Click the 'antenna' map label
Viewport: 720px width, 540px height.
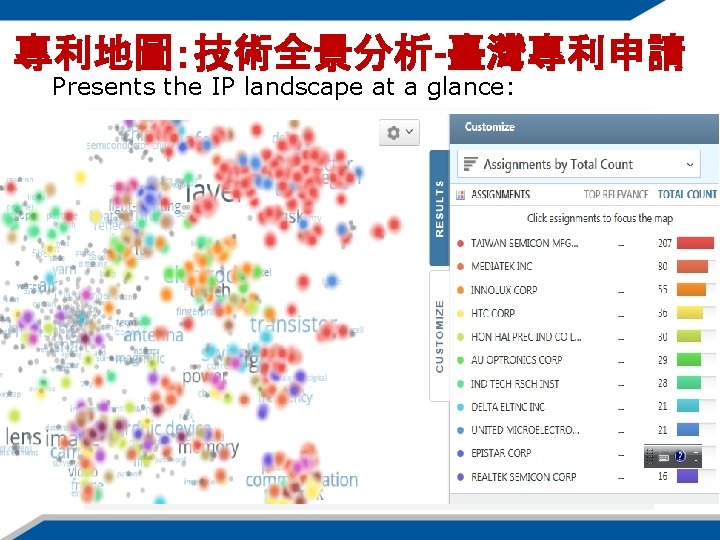[153, 336]
